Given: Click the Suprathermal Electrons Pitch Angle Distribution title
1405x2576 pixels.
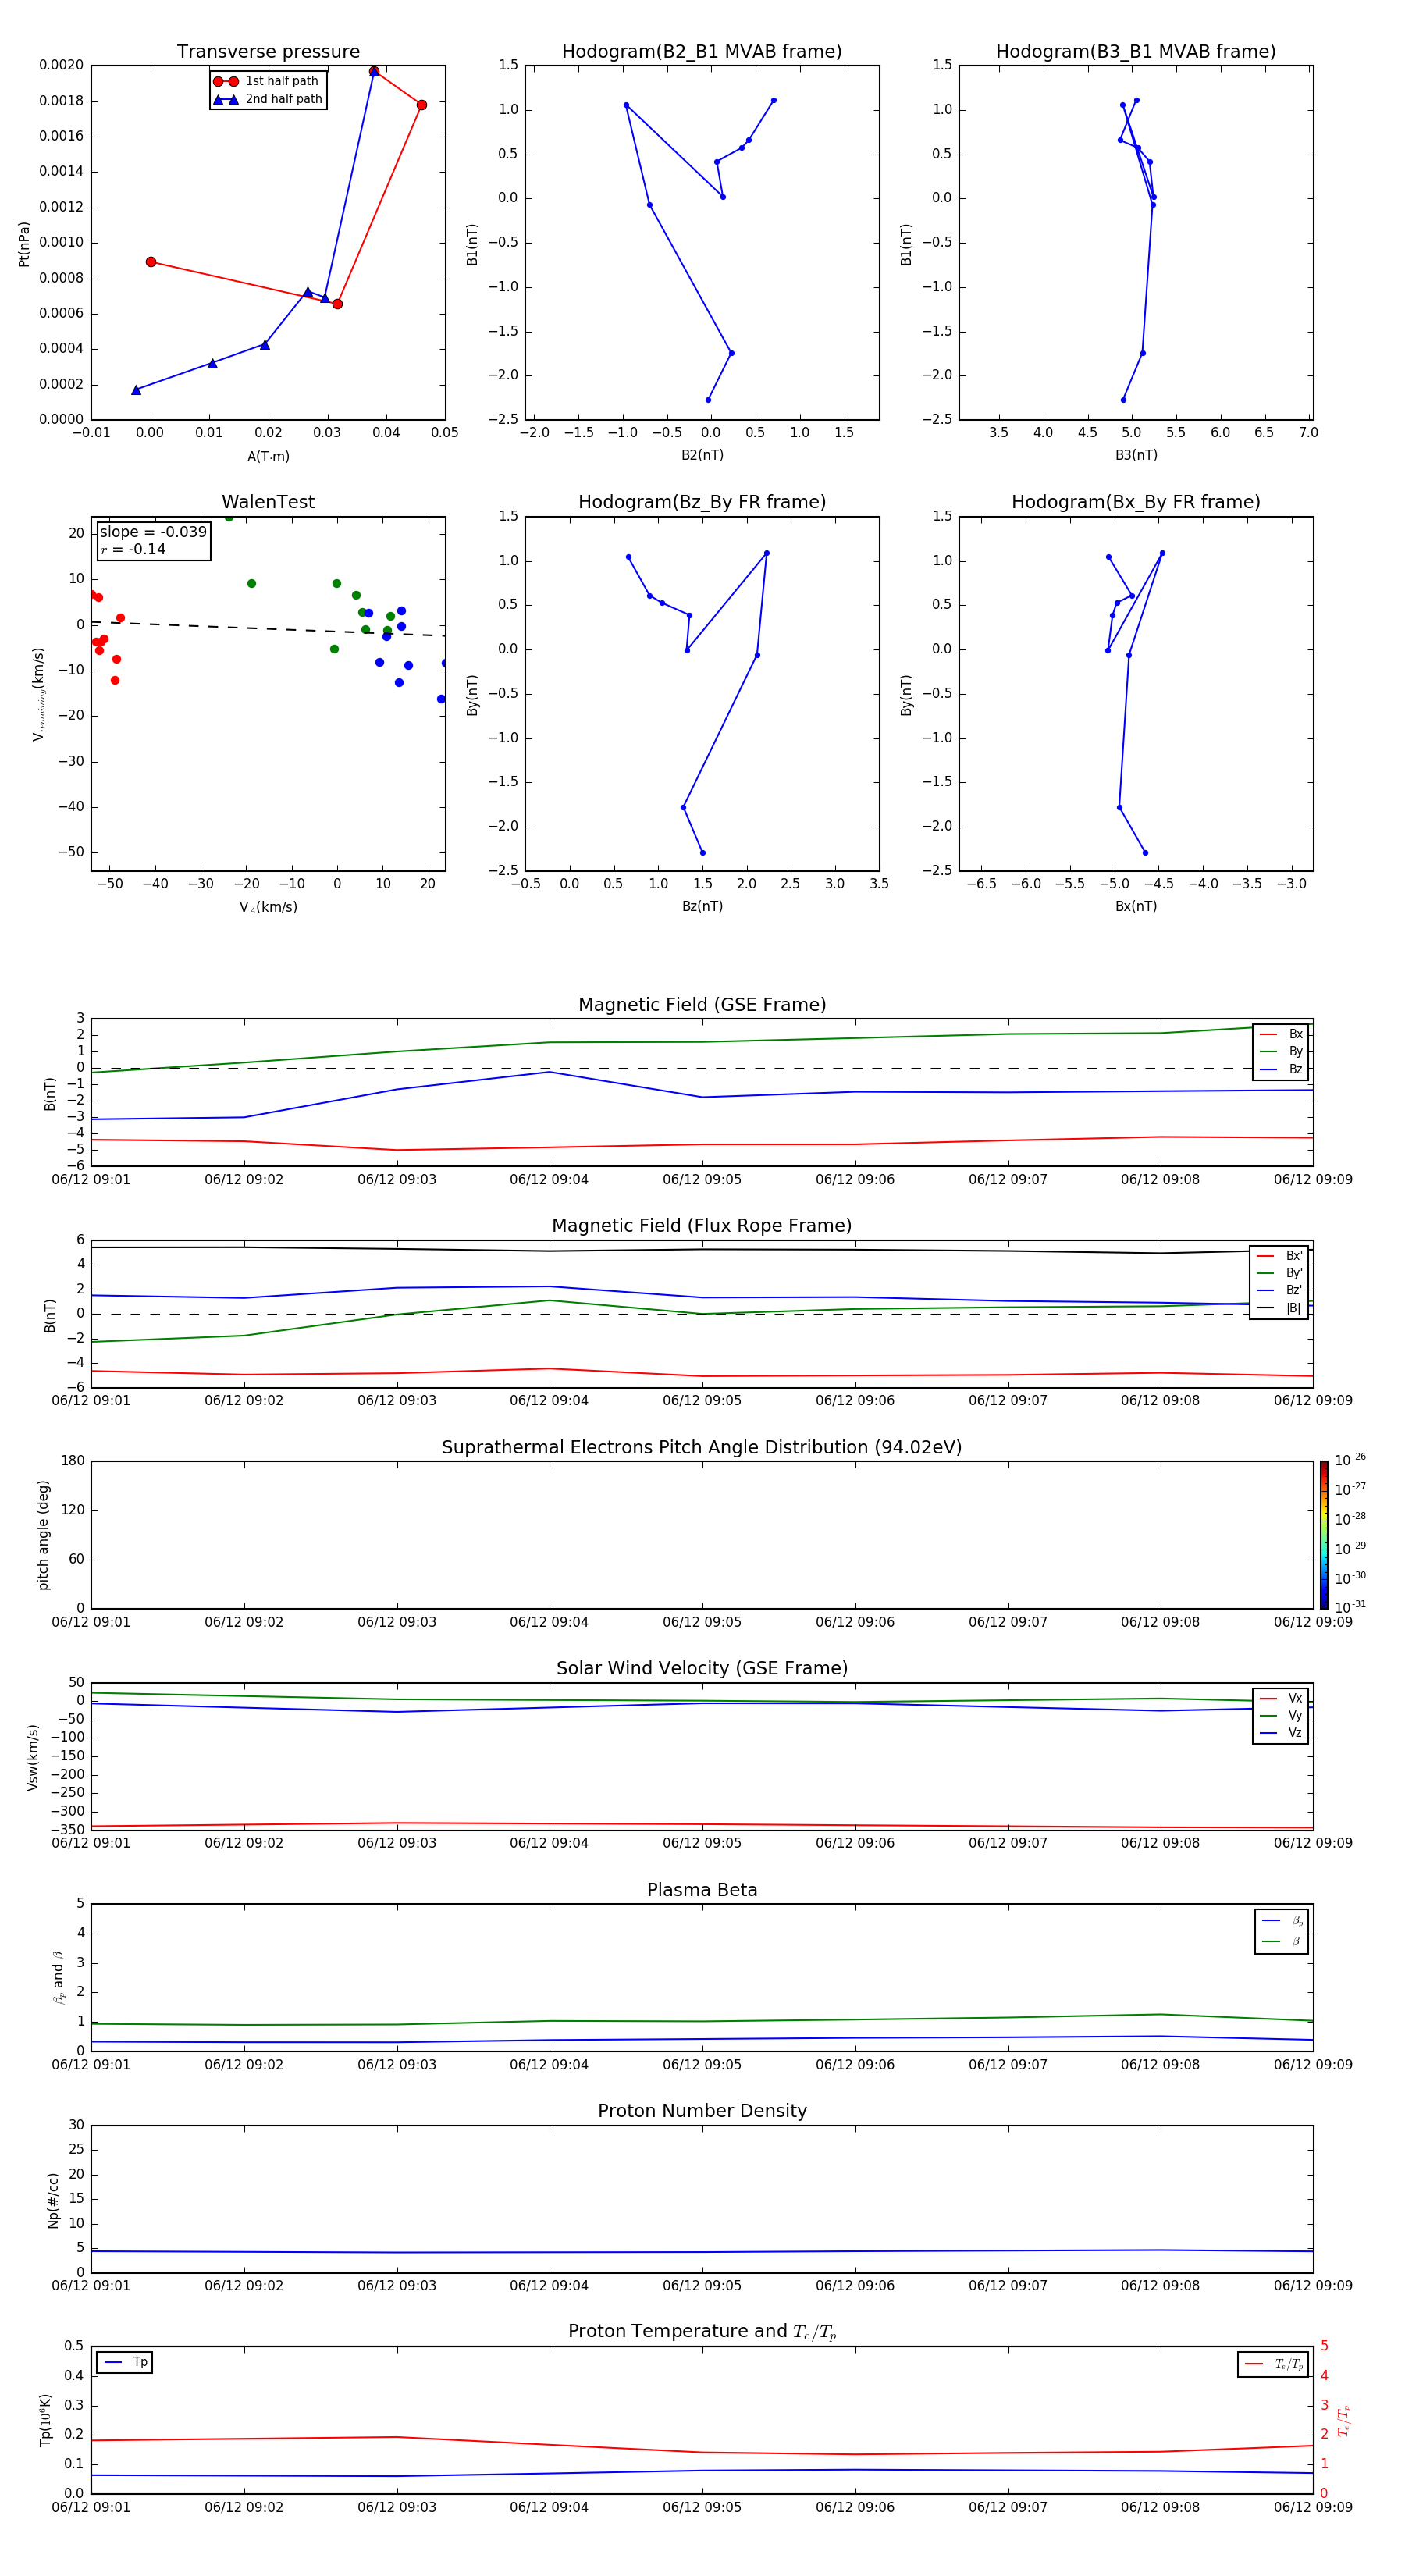Looking at the screenshot, I should (702, 1448).
